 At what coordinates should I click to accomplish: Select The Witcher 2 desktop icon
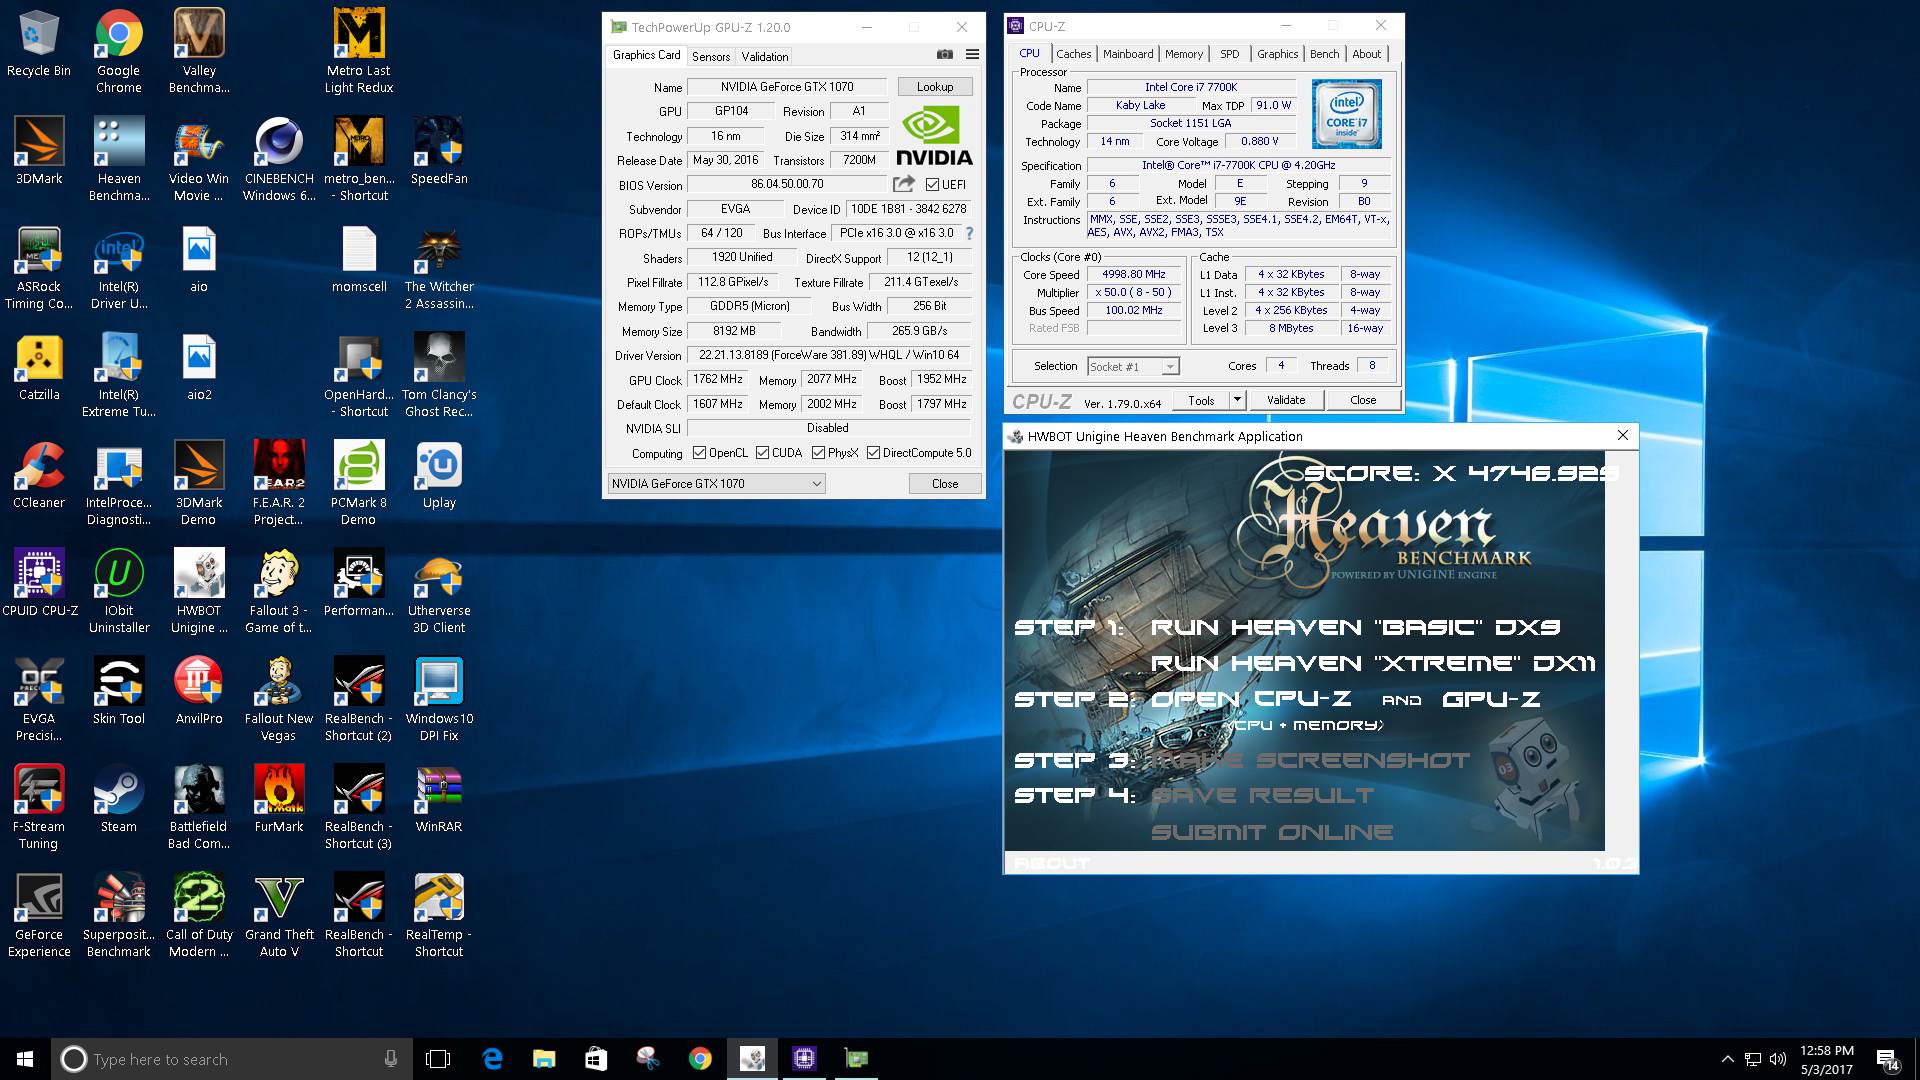pos(439,268)
